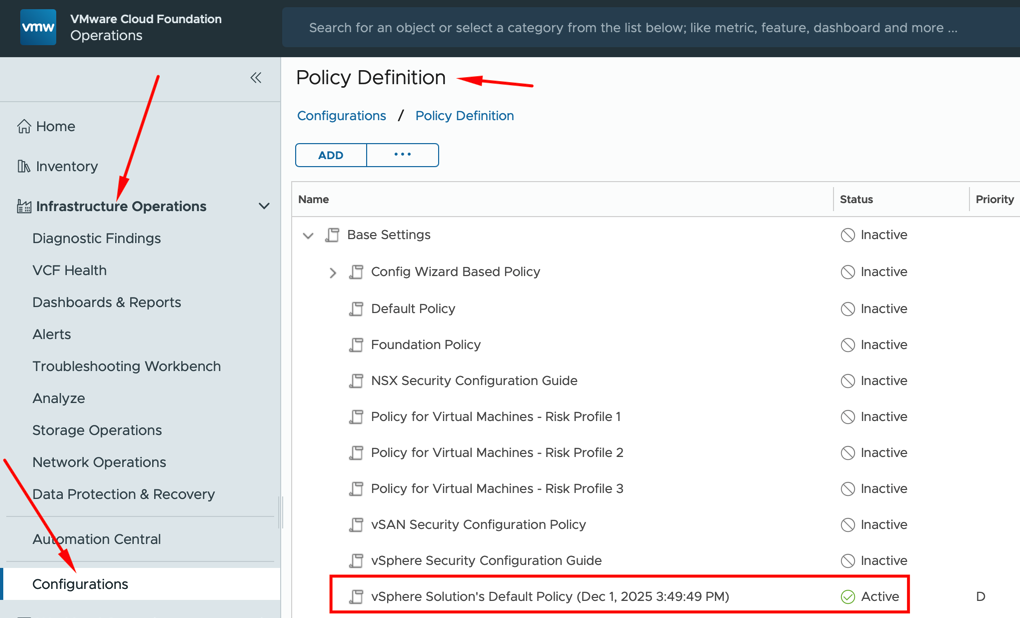
Task: Click the Home icon in sidebar
Action: (24, 127)
